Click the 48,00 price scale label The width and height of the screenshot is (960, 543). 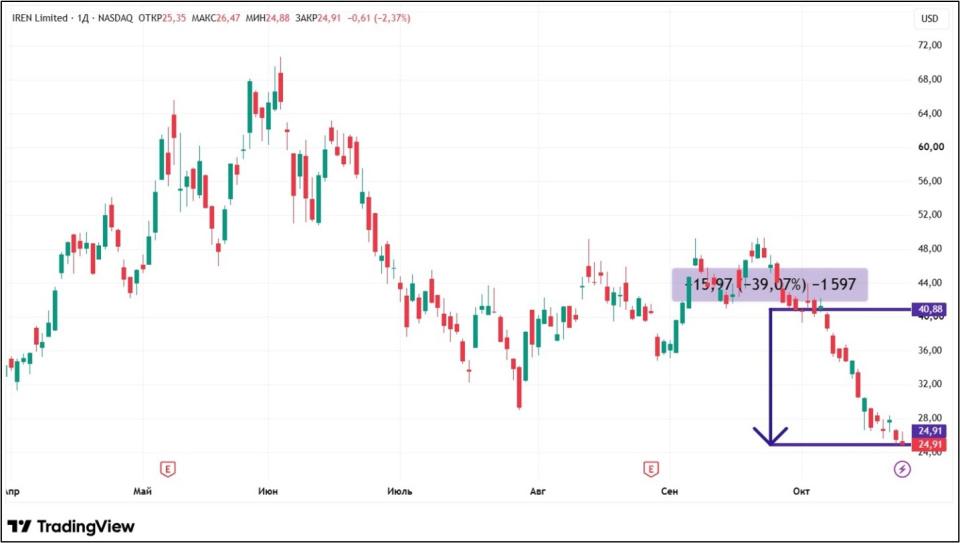tap(929, 249)
